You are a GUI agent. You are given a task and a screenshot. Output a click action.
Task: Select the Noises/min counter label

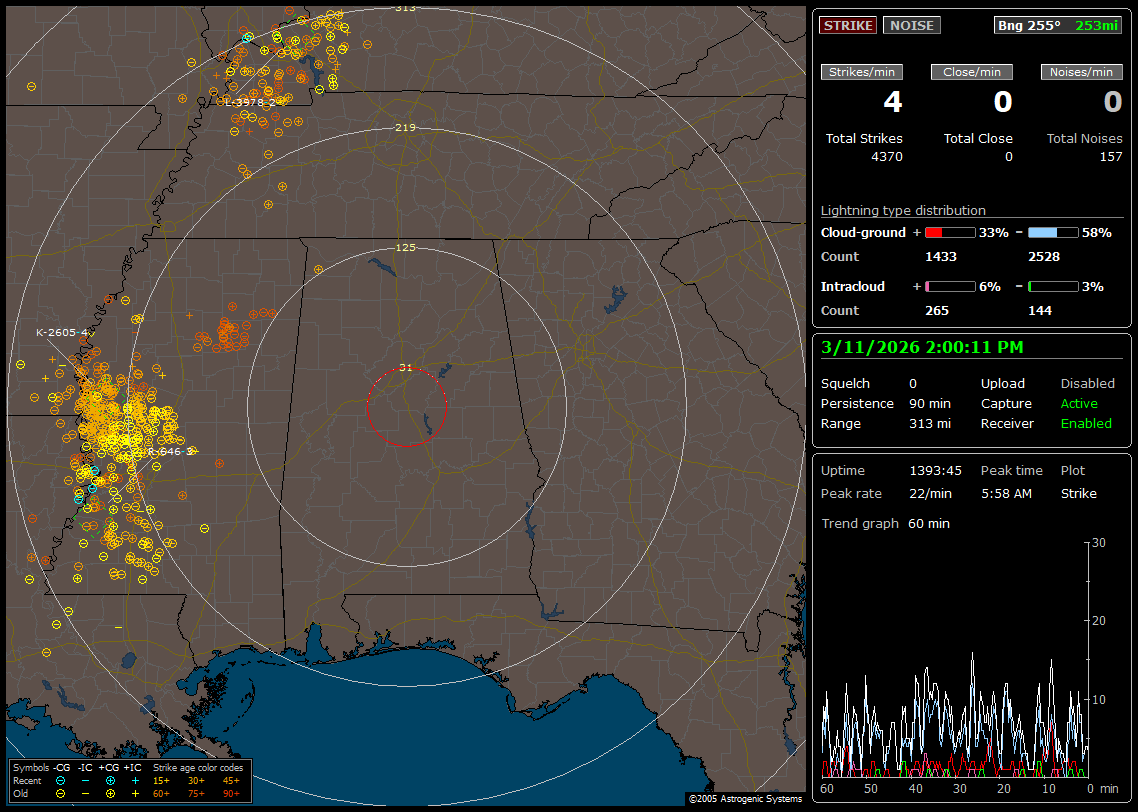tap(1082, 72)
